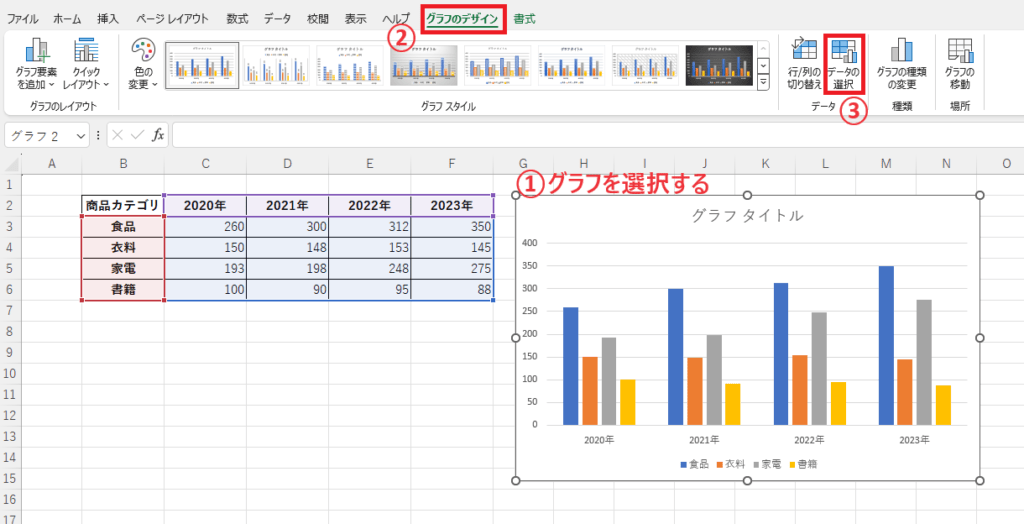Open the Change Colors (色の変更) palette
The height and width of the screenshot is (524, 1024).
coord(142,64)
